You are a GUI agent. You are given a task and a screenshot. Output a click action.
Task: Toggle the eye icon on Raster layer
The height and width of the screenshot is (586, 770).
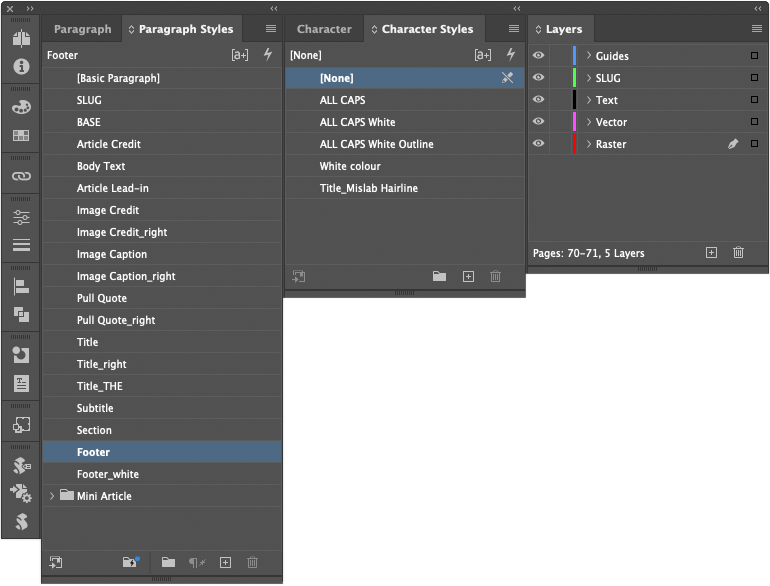pos(539,143)
